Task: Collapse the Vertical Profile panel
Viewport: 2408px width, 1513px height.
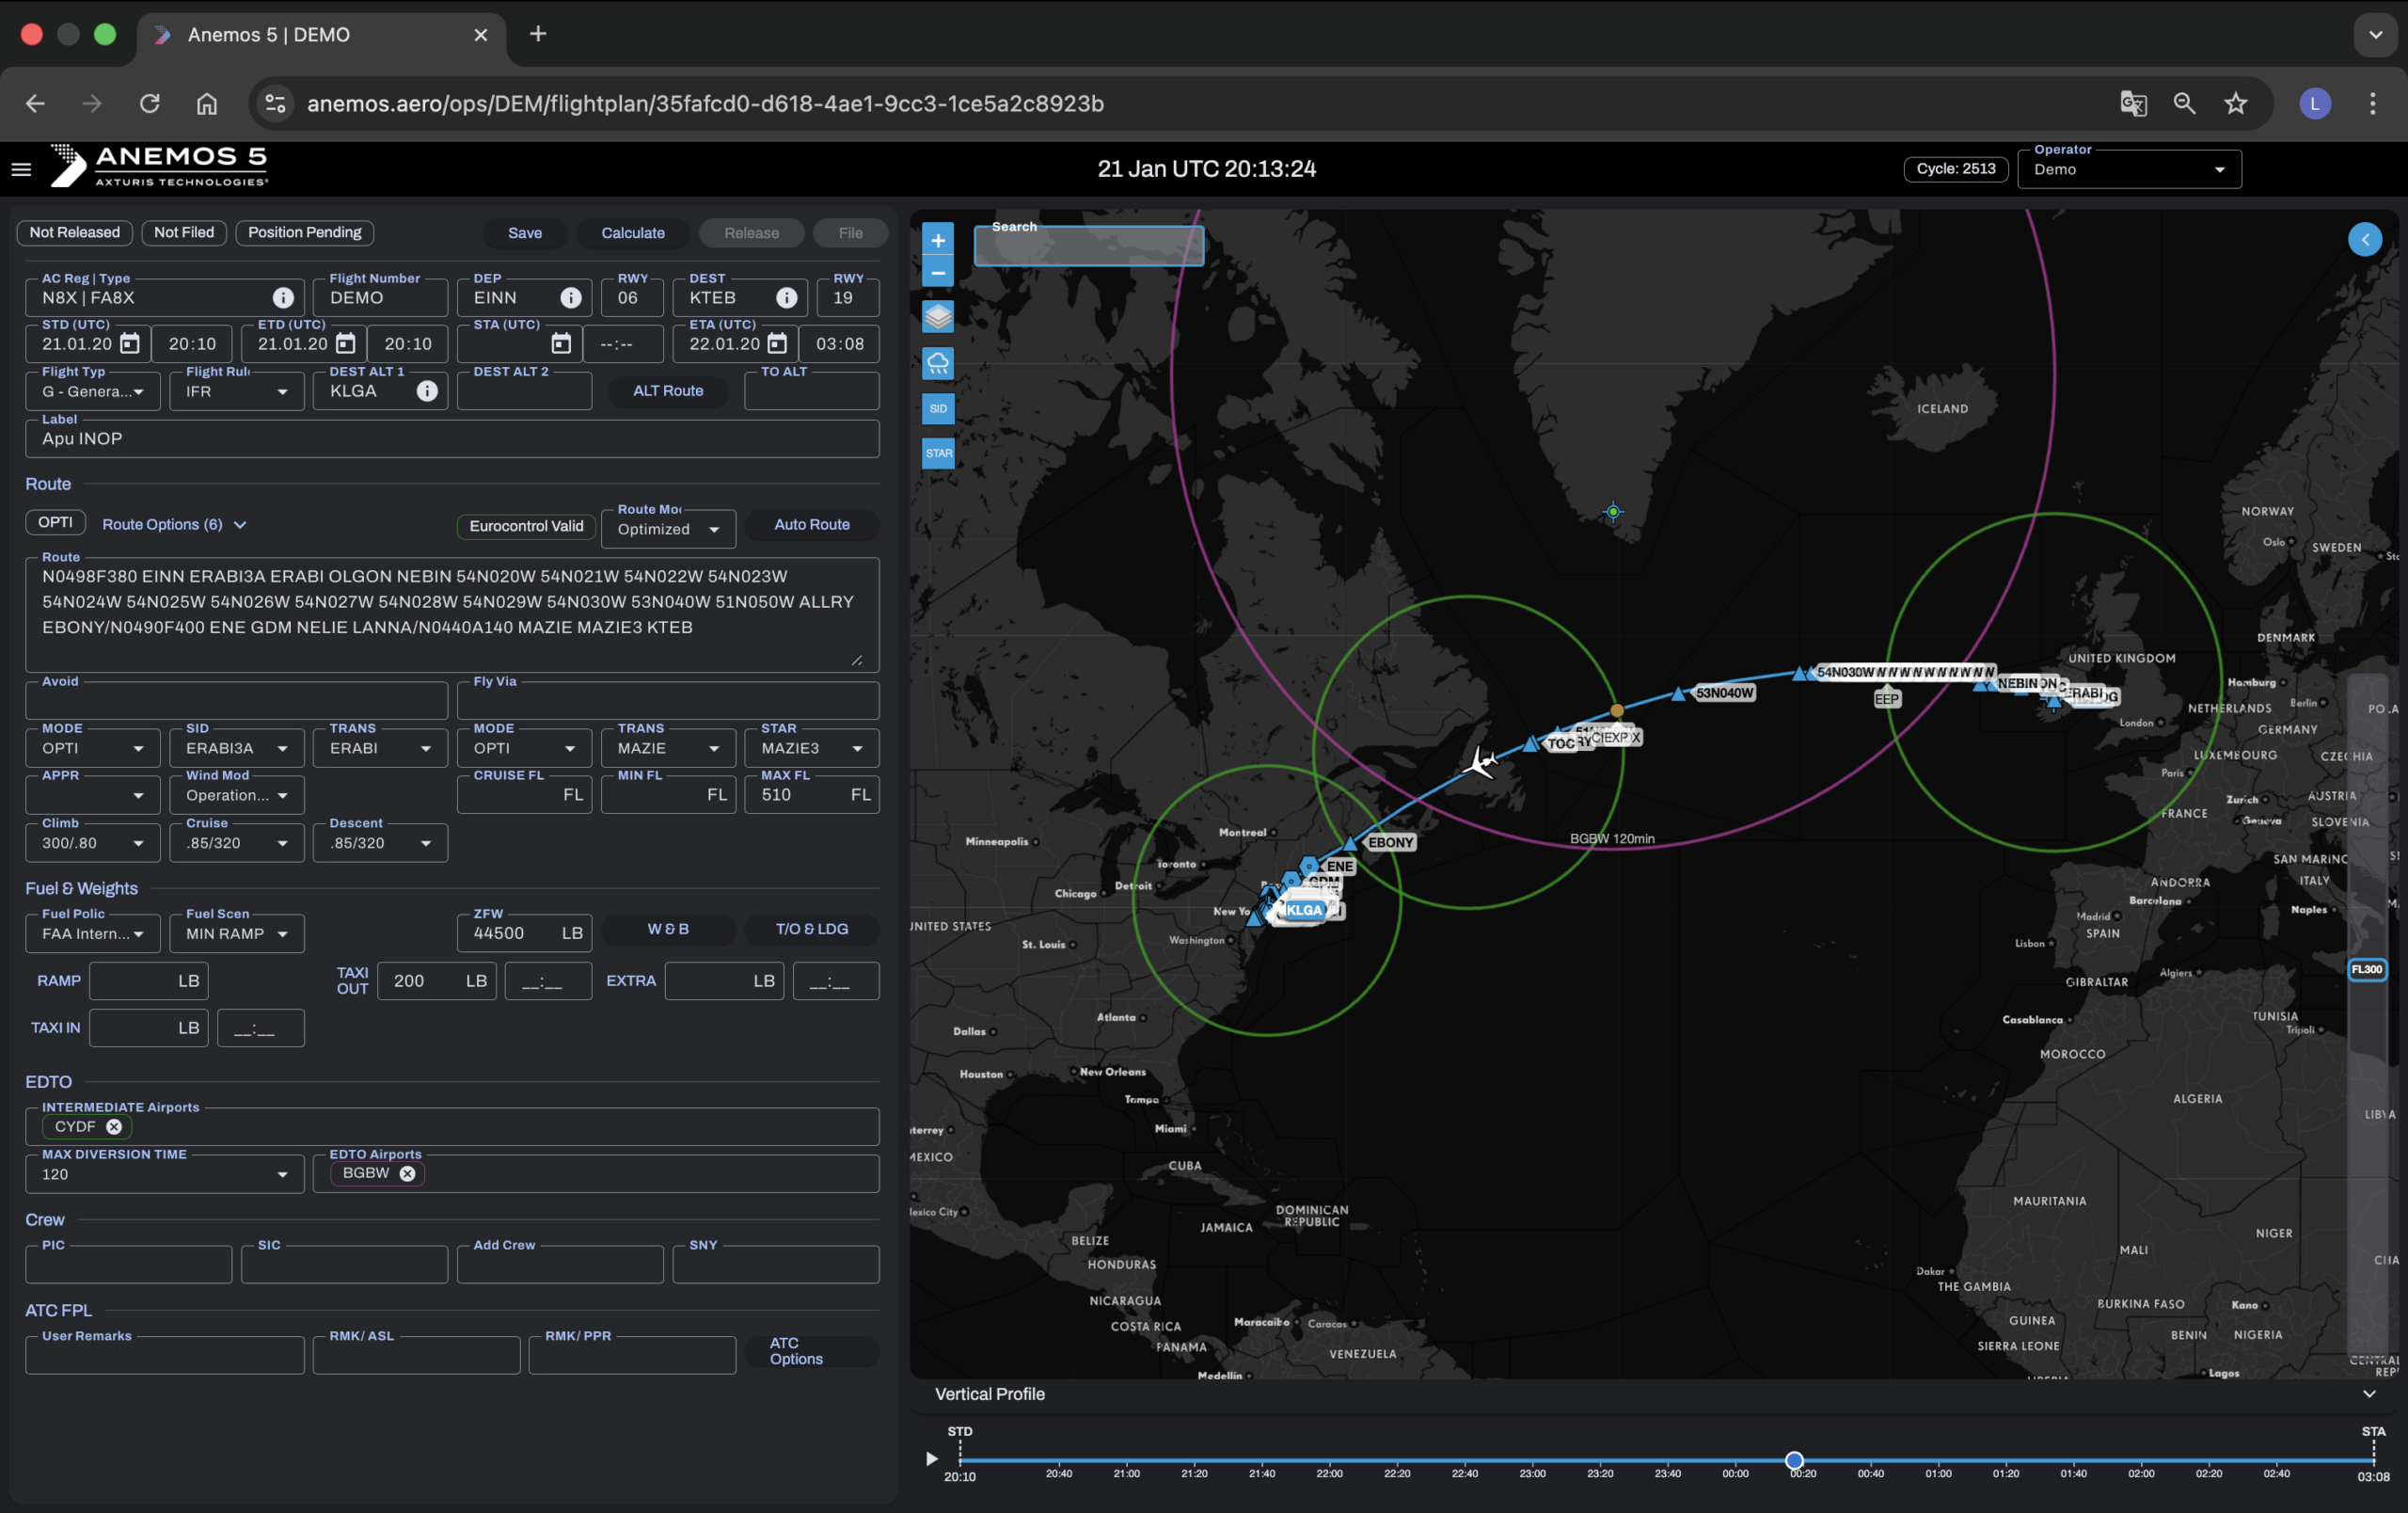Action: 2368,1394
